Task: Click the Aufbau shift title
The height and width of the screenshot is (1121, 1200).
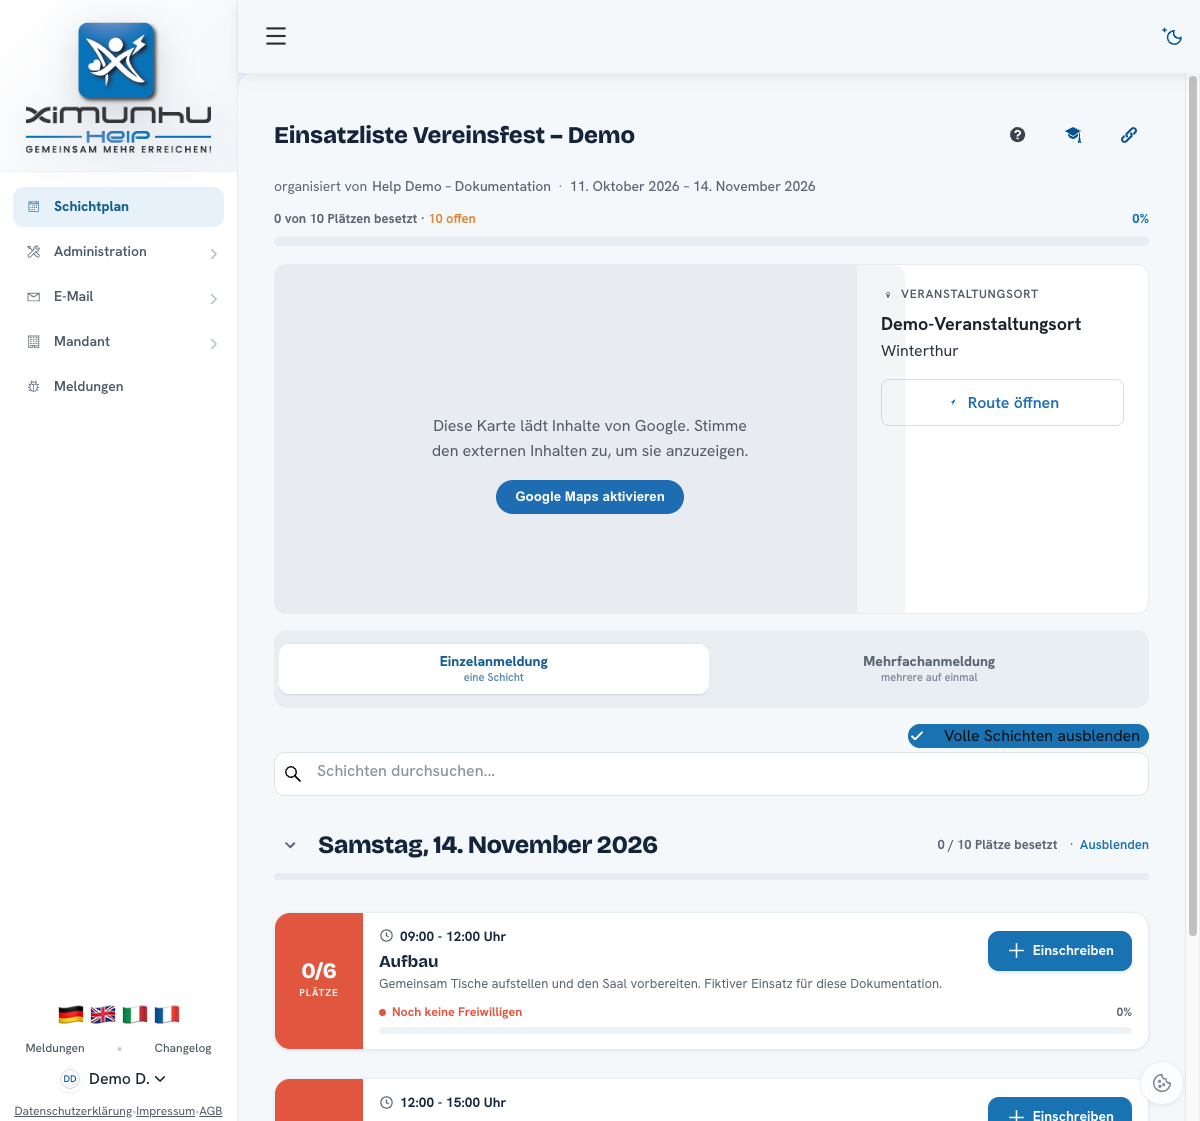Action: pyautogui.click(x=409, y=961)
